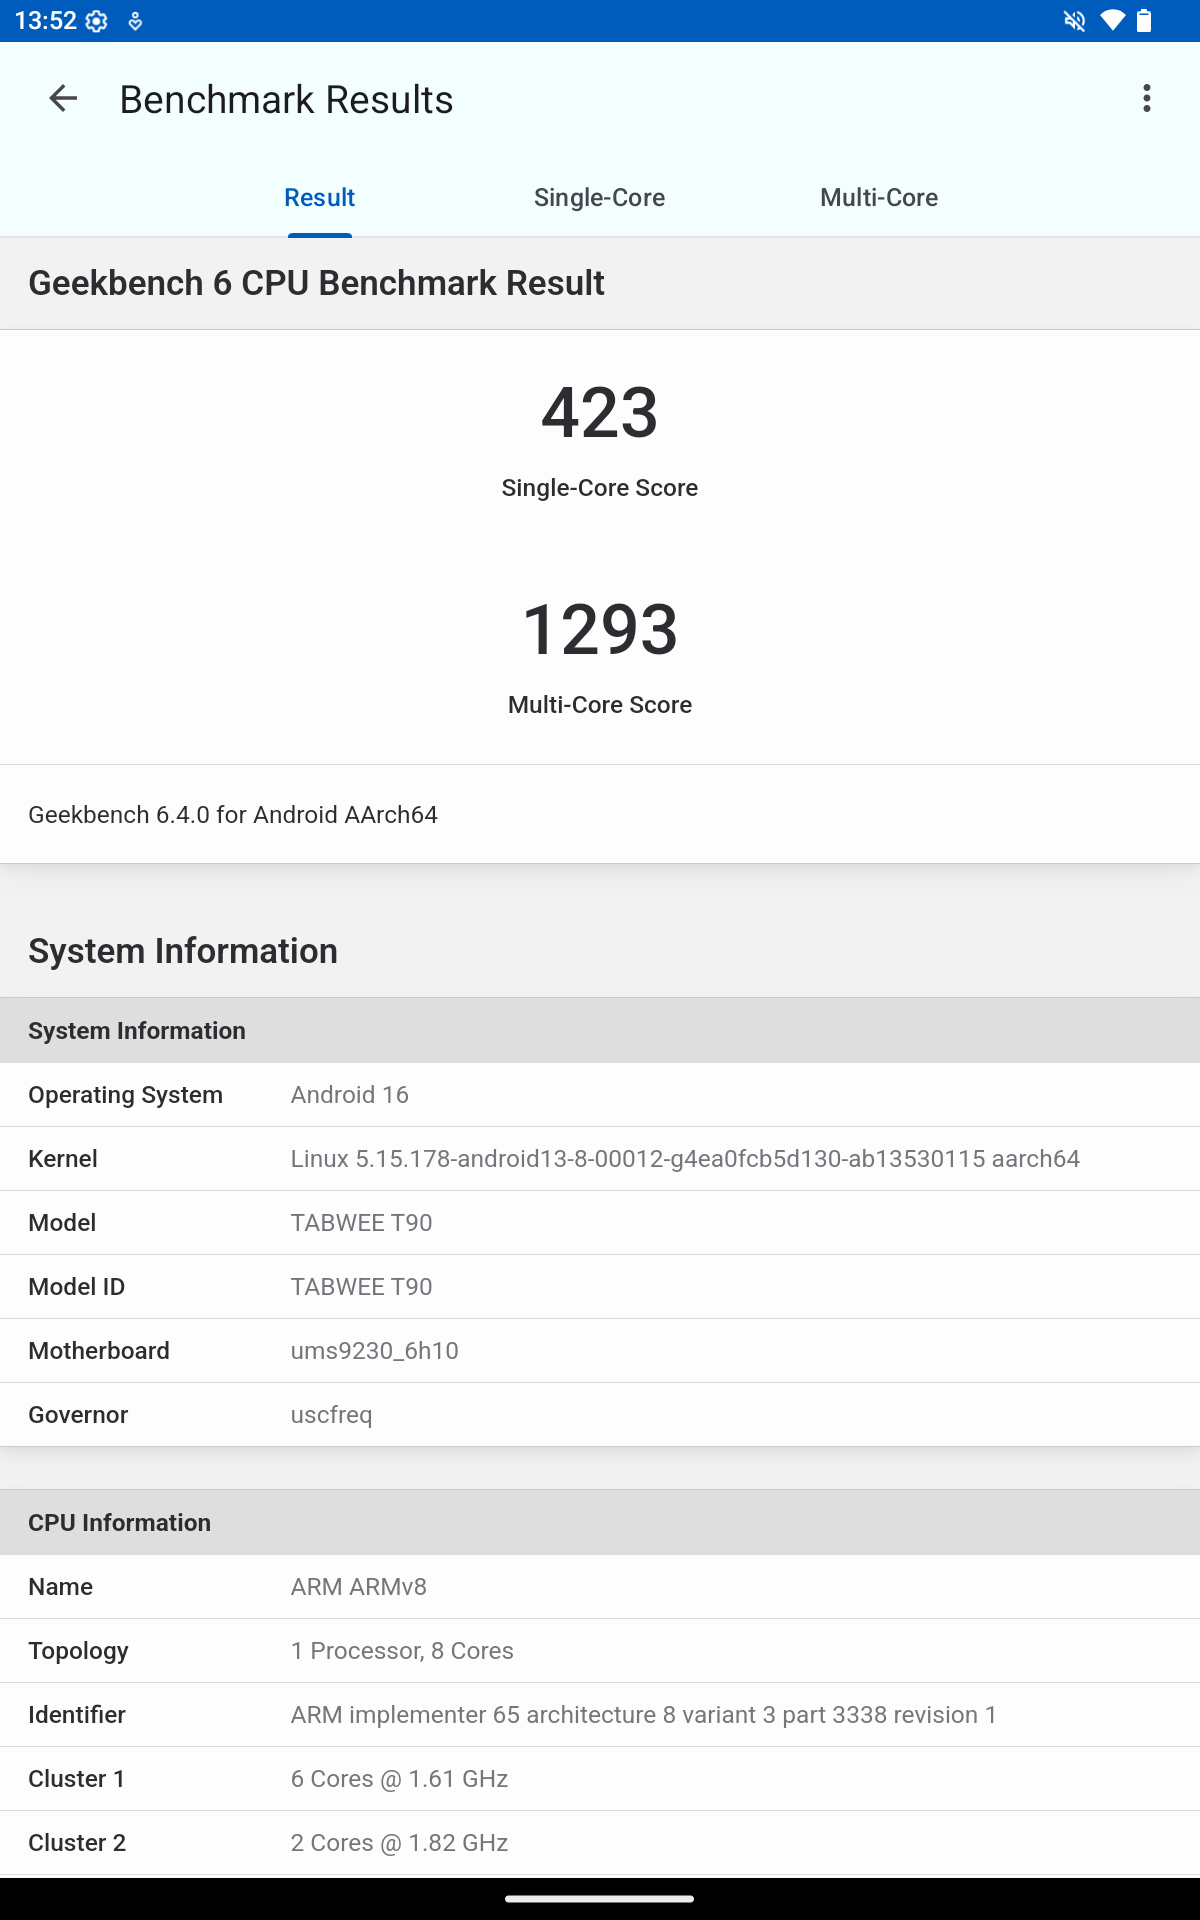Select the Kernel version row

tap(599, 1159)
